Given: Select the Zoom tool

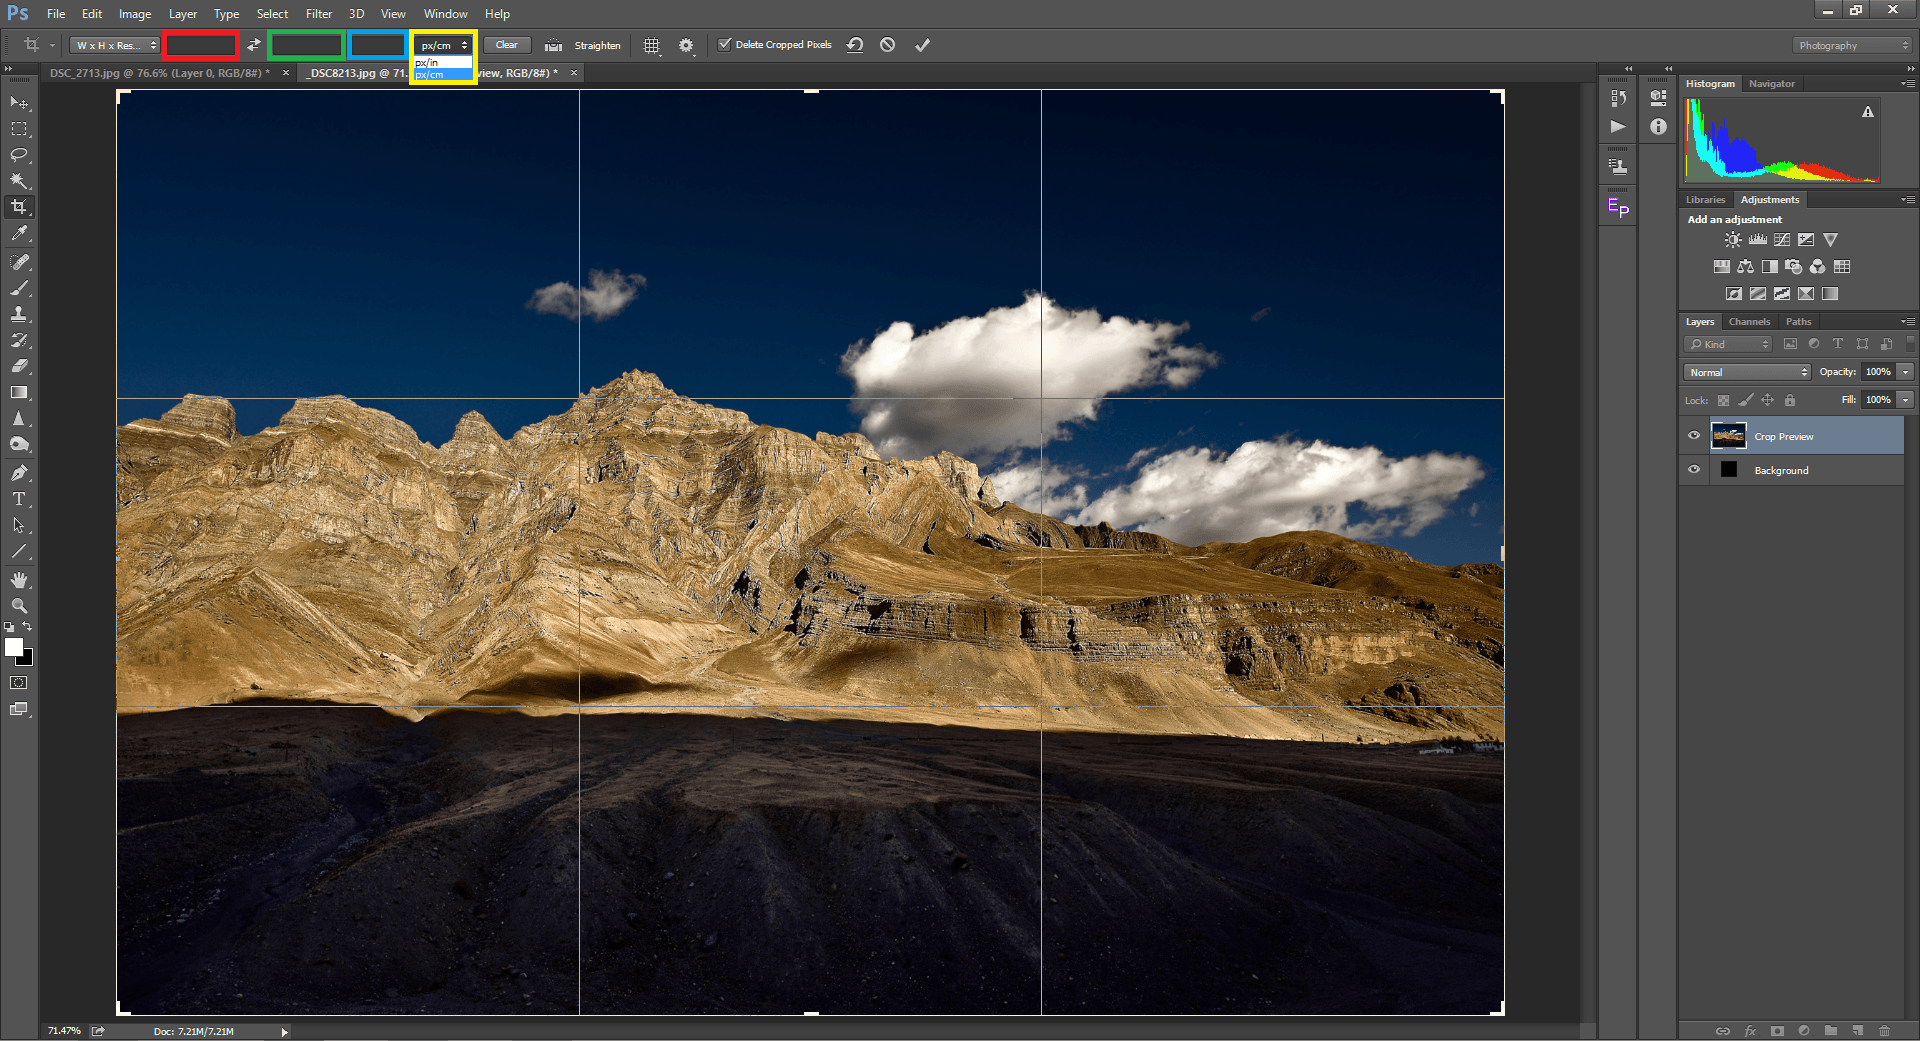Looking at the screenshot, I should [x=19, y=606].
